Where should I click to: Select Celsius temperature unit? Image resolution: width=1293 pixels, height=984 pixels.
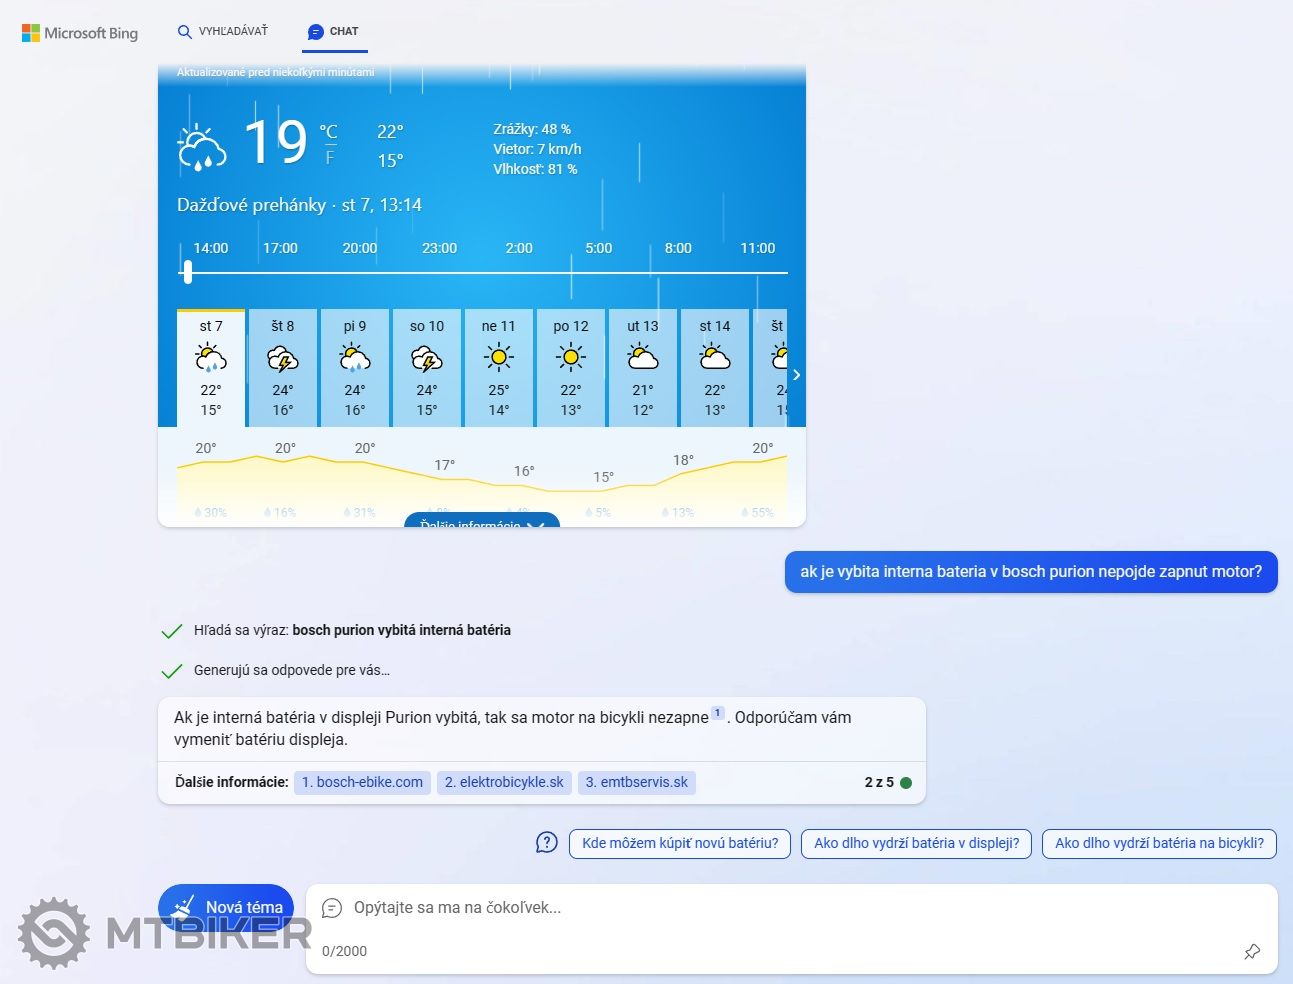[x=328, y=132]
